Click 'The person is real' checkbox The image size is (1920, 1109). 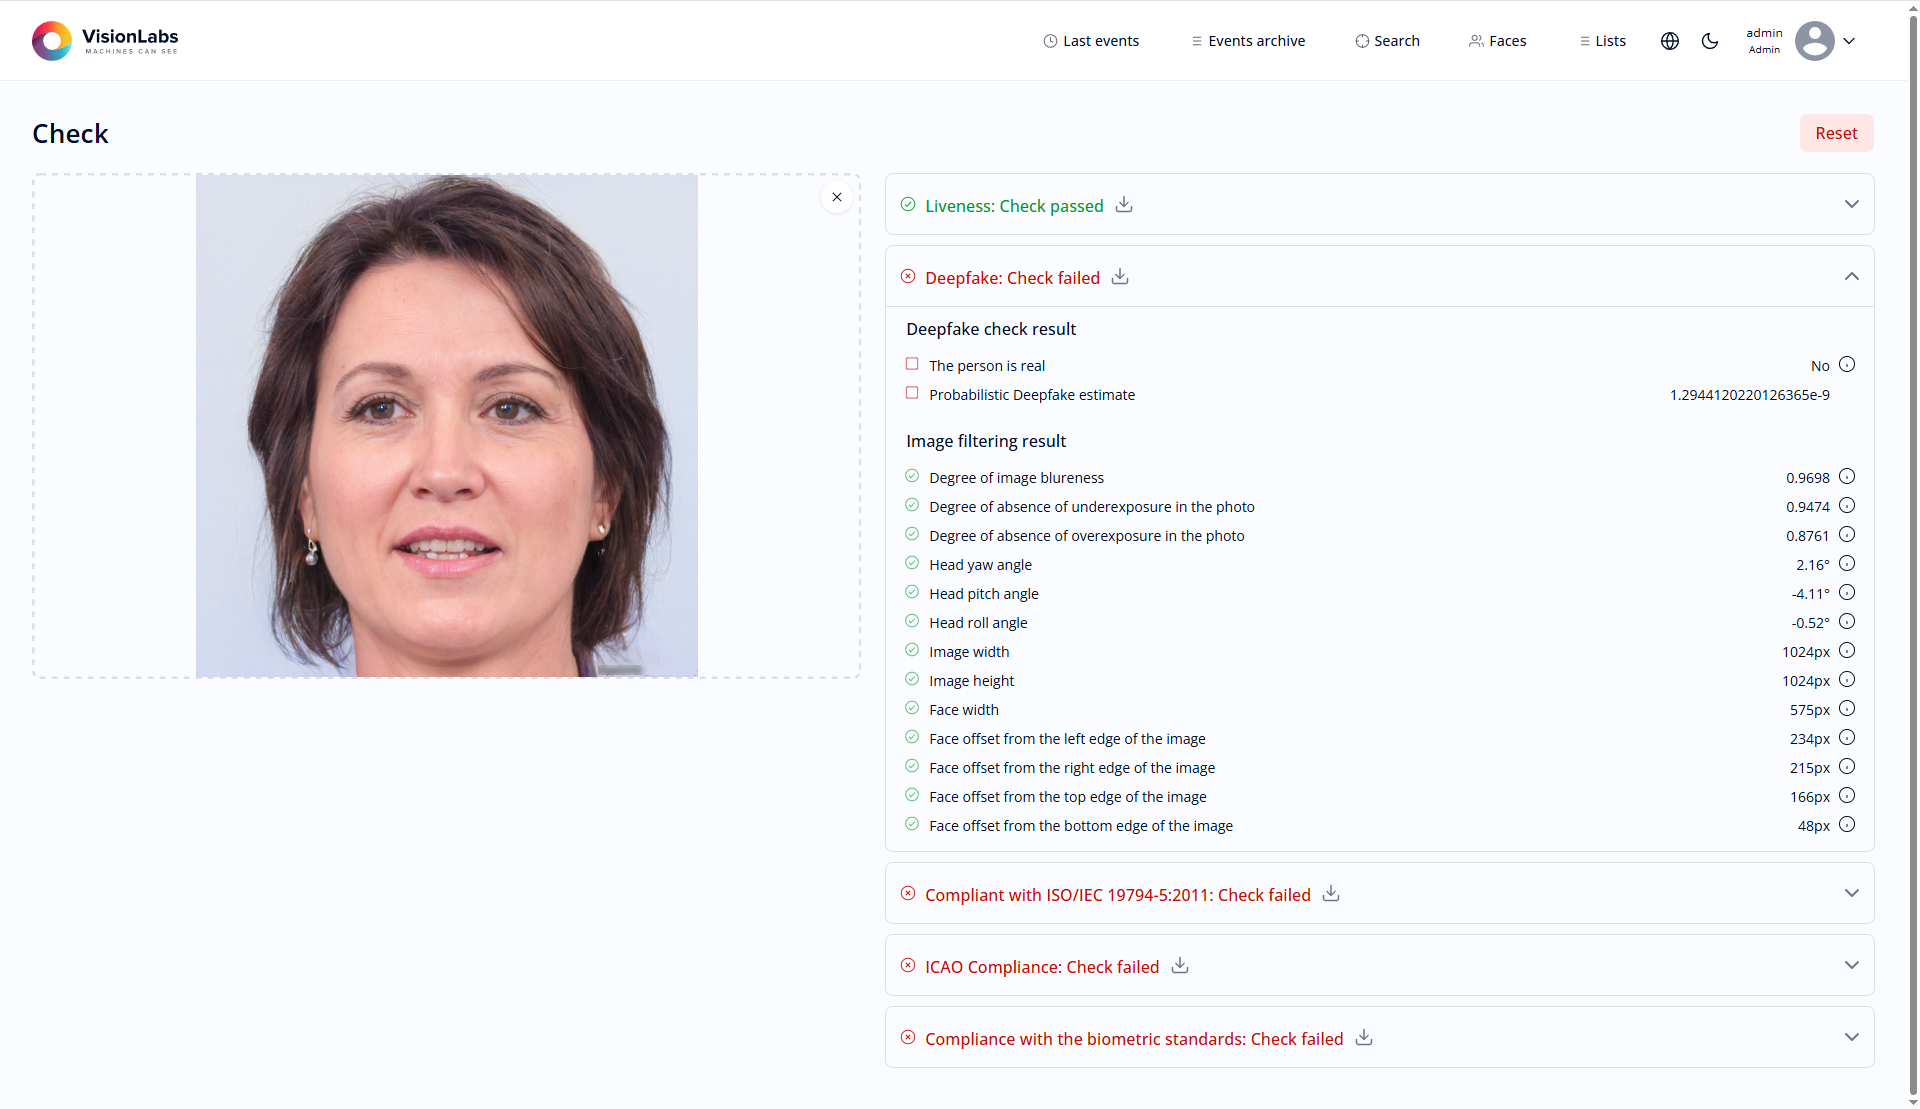coord(912,365)
